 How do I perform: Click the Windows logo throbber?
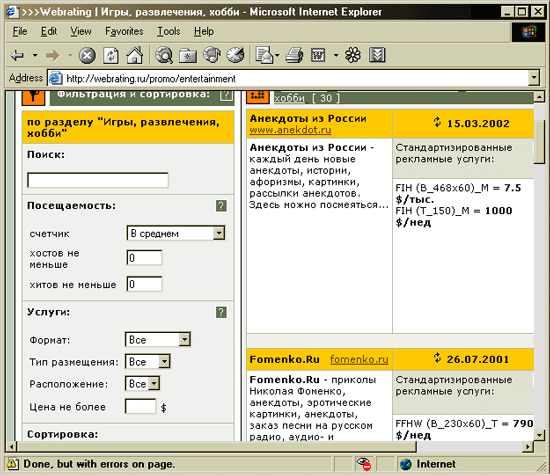pyautogui.click(x=529, y=32)
